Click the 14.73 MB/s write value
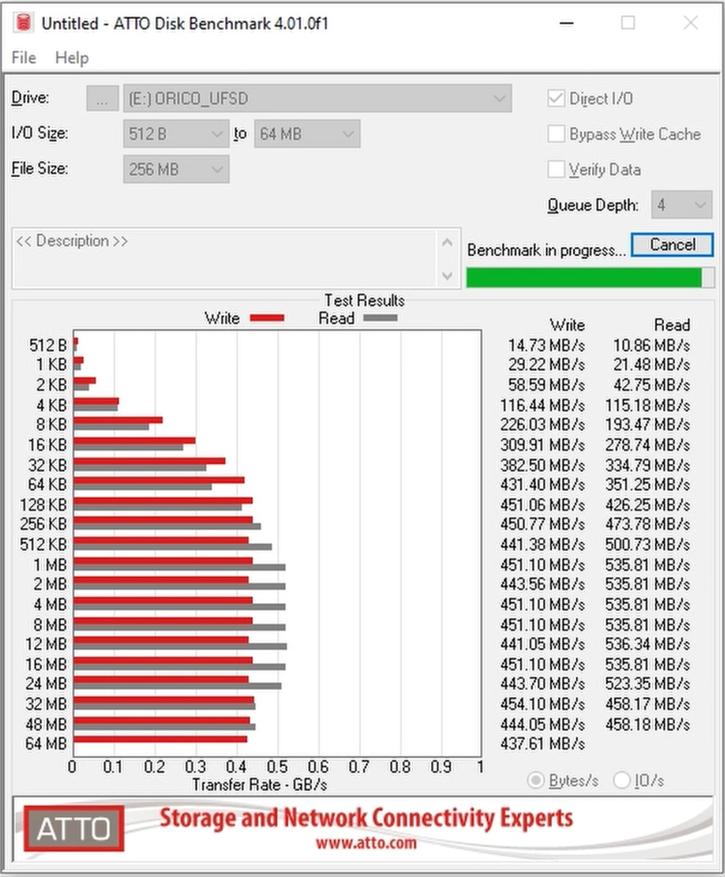 click(x=546, y=345)
